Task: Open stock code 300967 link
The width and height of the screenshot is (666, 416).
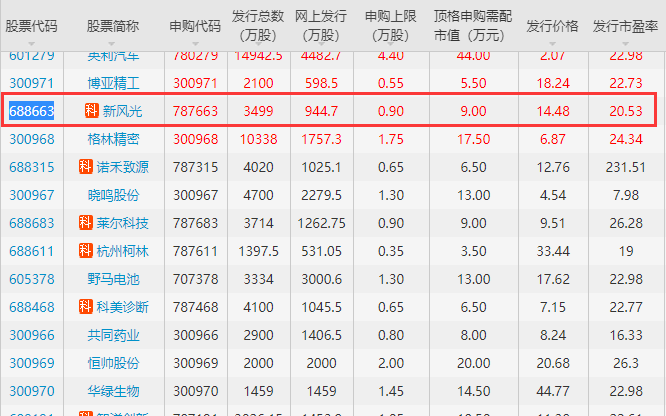Action: [x=32, y=195]
